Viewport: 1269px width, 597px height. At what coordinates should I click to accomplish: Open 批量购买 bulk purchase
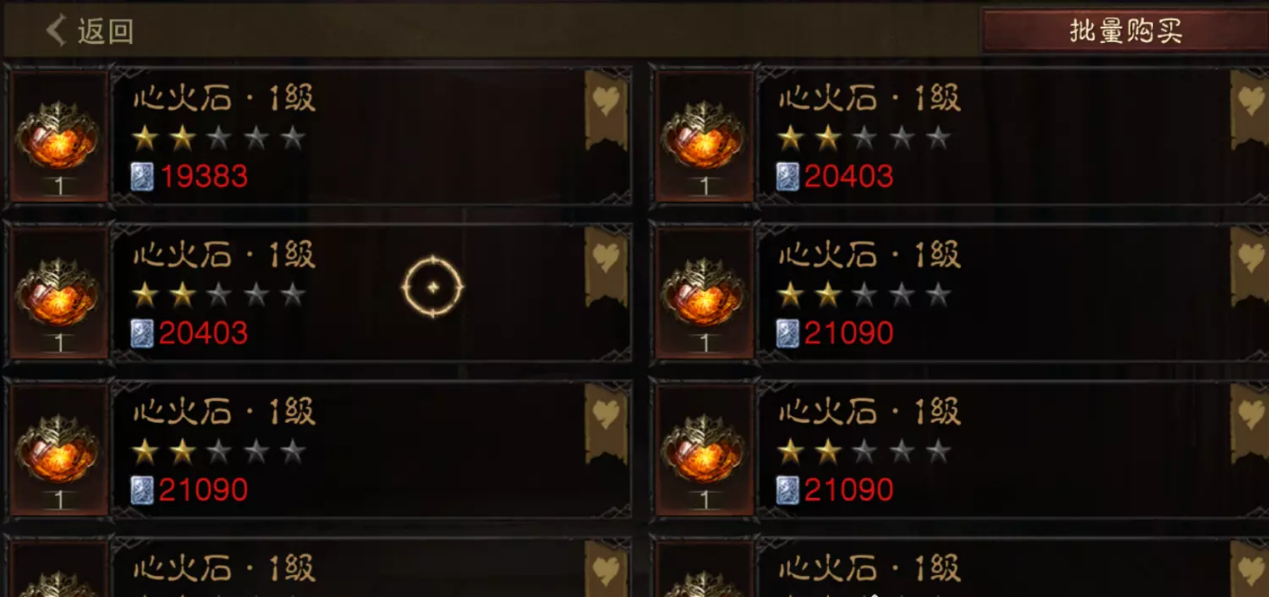click(1125, 30)
